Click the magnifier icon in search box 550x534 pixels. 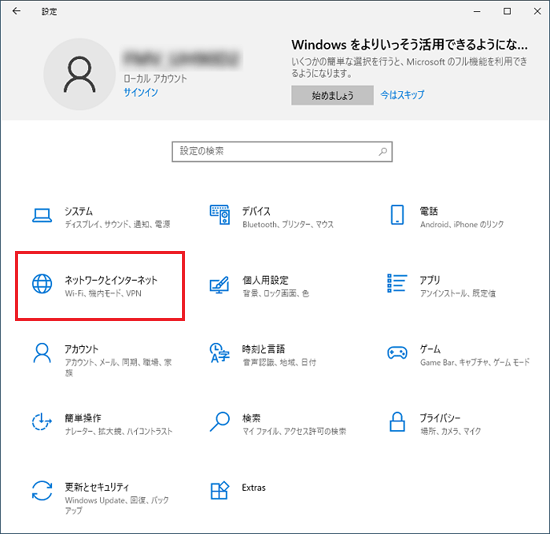click(383, 152)
